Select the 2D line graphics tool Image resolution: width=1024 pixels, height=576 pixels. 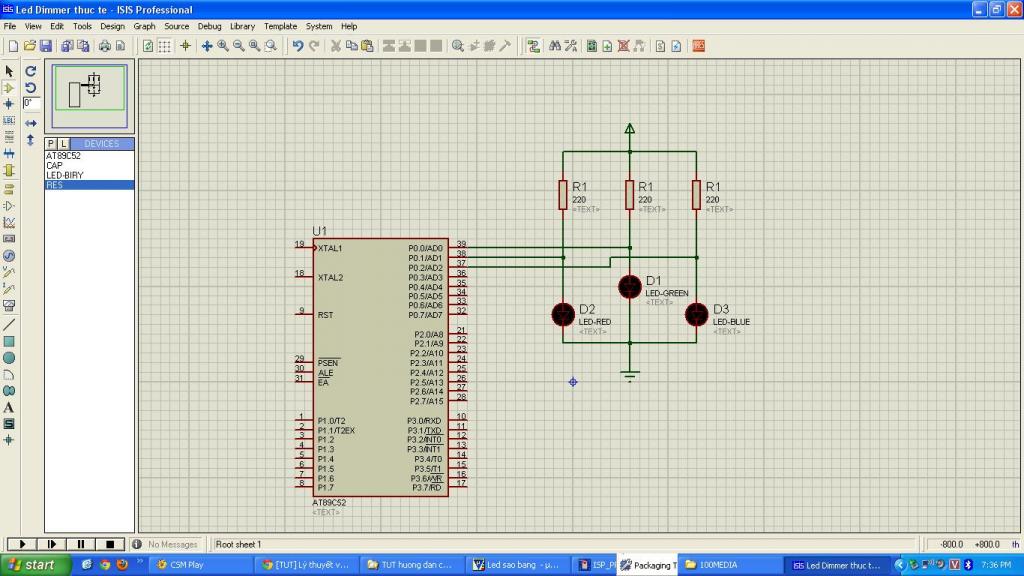[x=9, y=324]
